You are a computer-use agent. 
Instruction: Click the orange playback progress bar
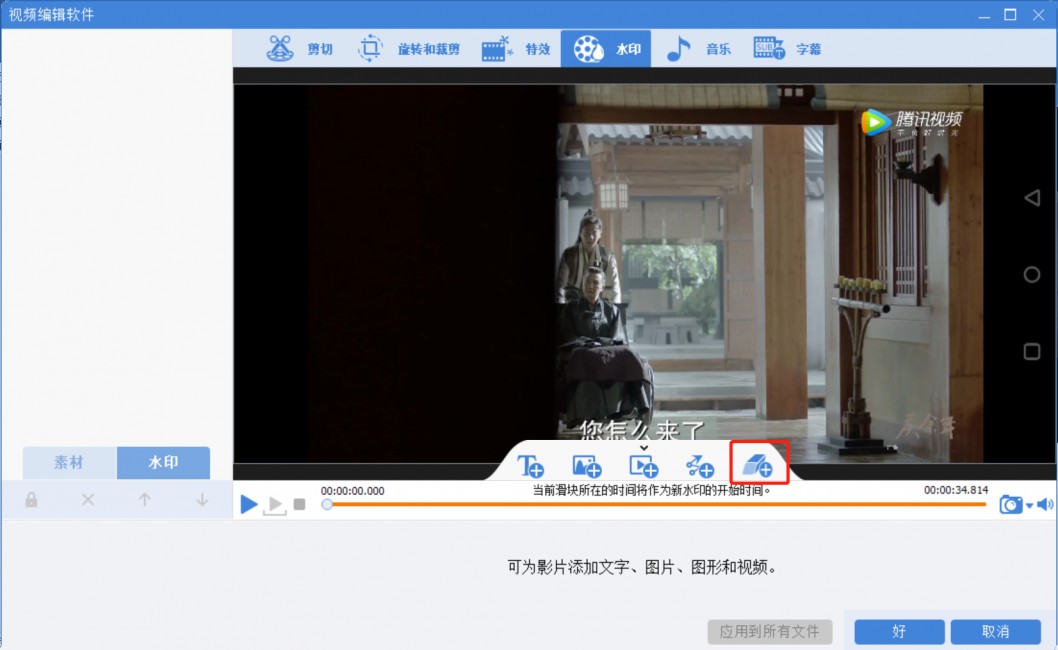point(656,504)
